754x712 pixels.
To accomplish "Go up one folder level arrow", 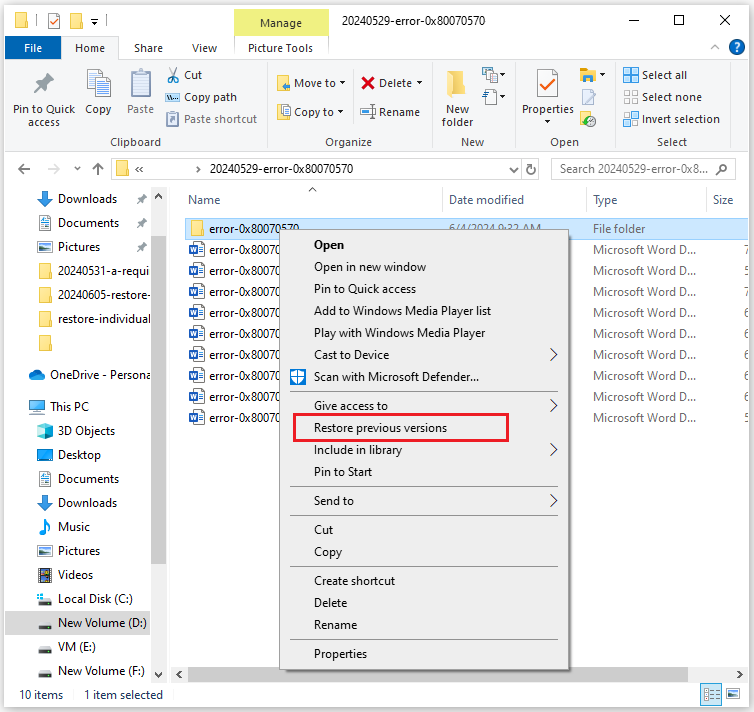I will tap(98, 169).
